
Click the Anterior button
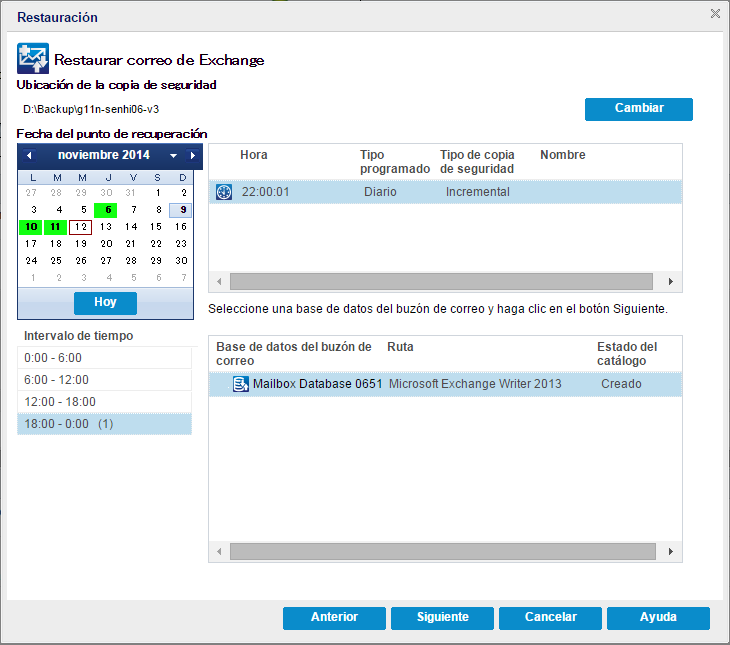[x=334, y=618]
